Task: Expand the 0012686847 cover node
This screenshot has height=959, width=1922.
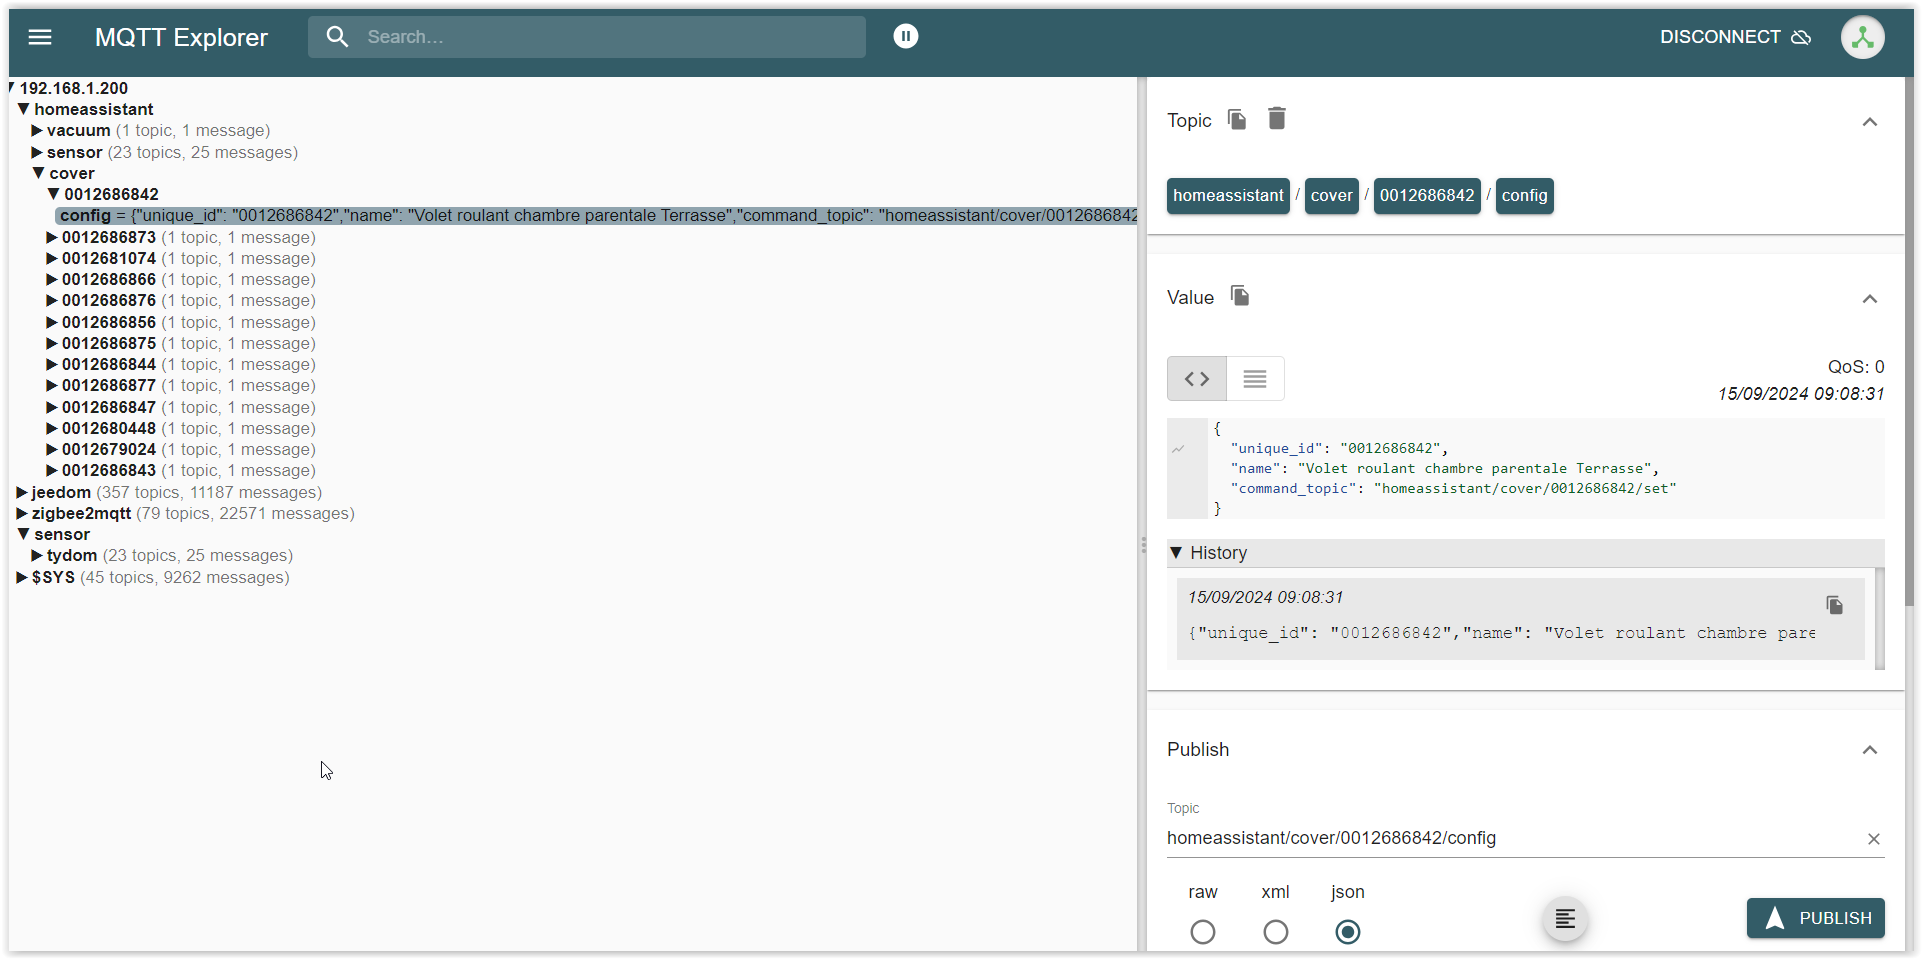Action: tap(52, 407)
